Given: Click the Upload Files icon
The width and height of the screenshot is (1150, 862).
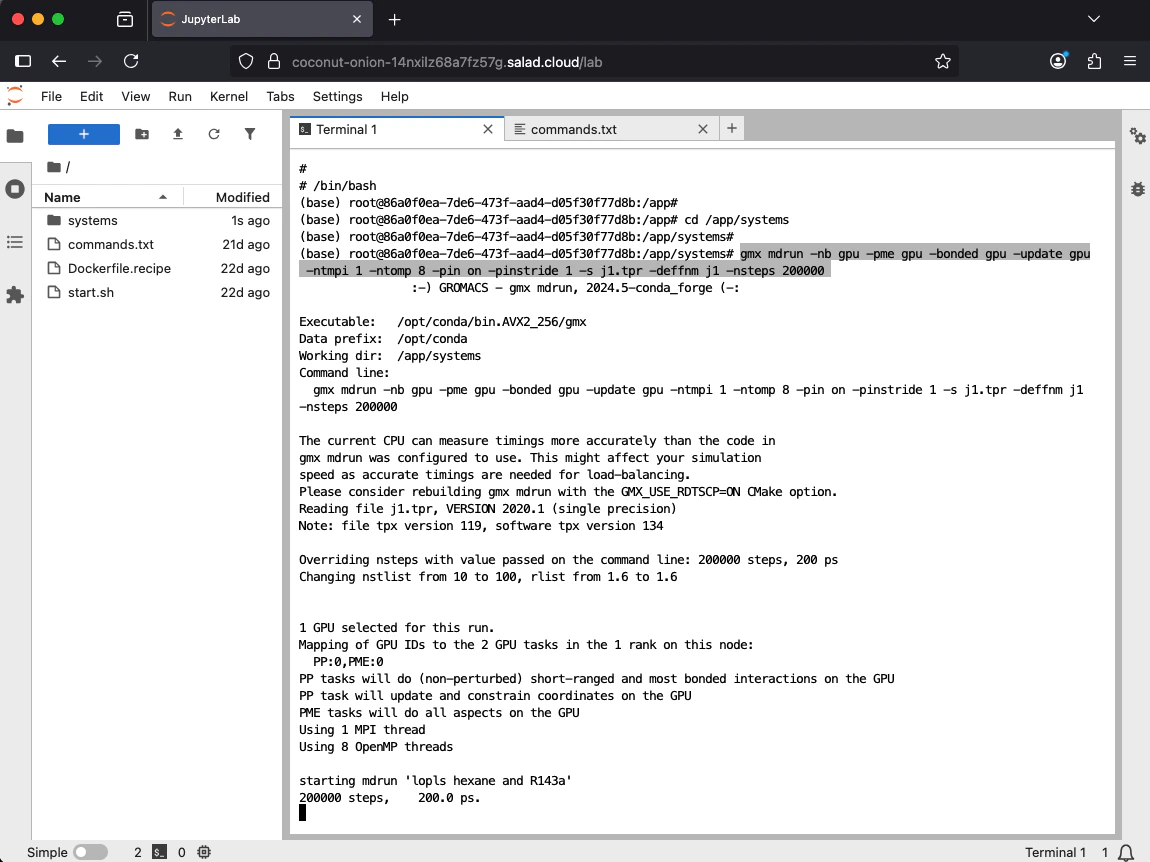Looking at the screenshot, I should pyautogui.click(x=177, y=134).
